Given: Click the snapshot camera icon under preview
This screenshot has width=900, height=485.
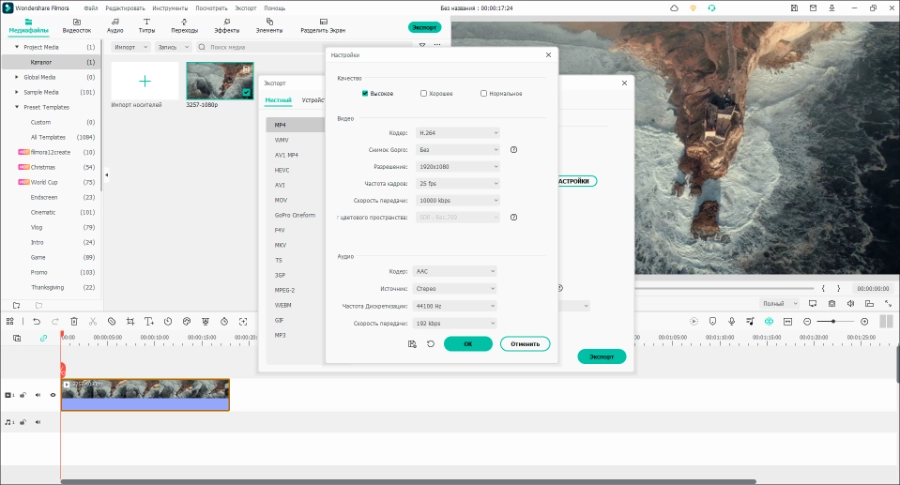Looking at the screenshot, I should (832, 304).
